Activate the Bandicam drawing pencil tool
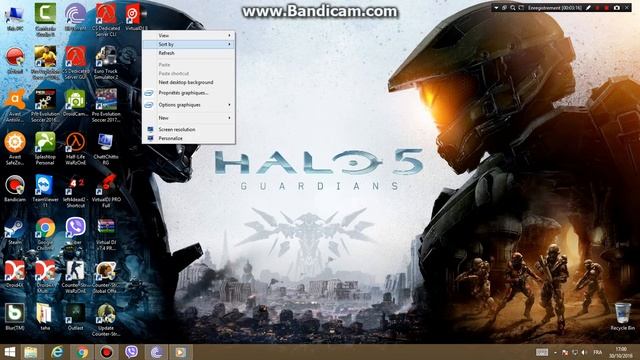 click(588, 8)
